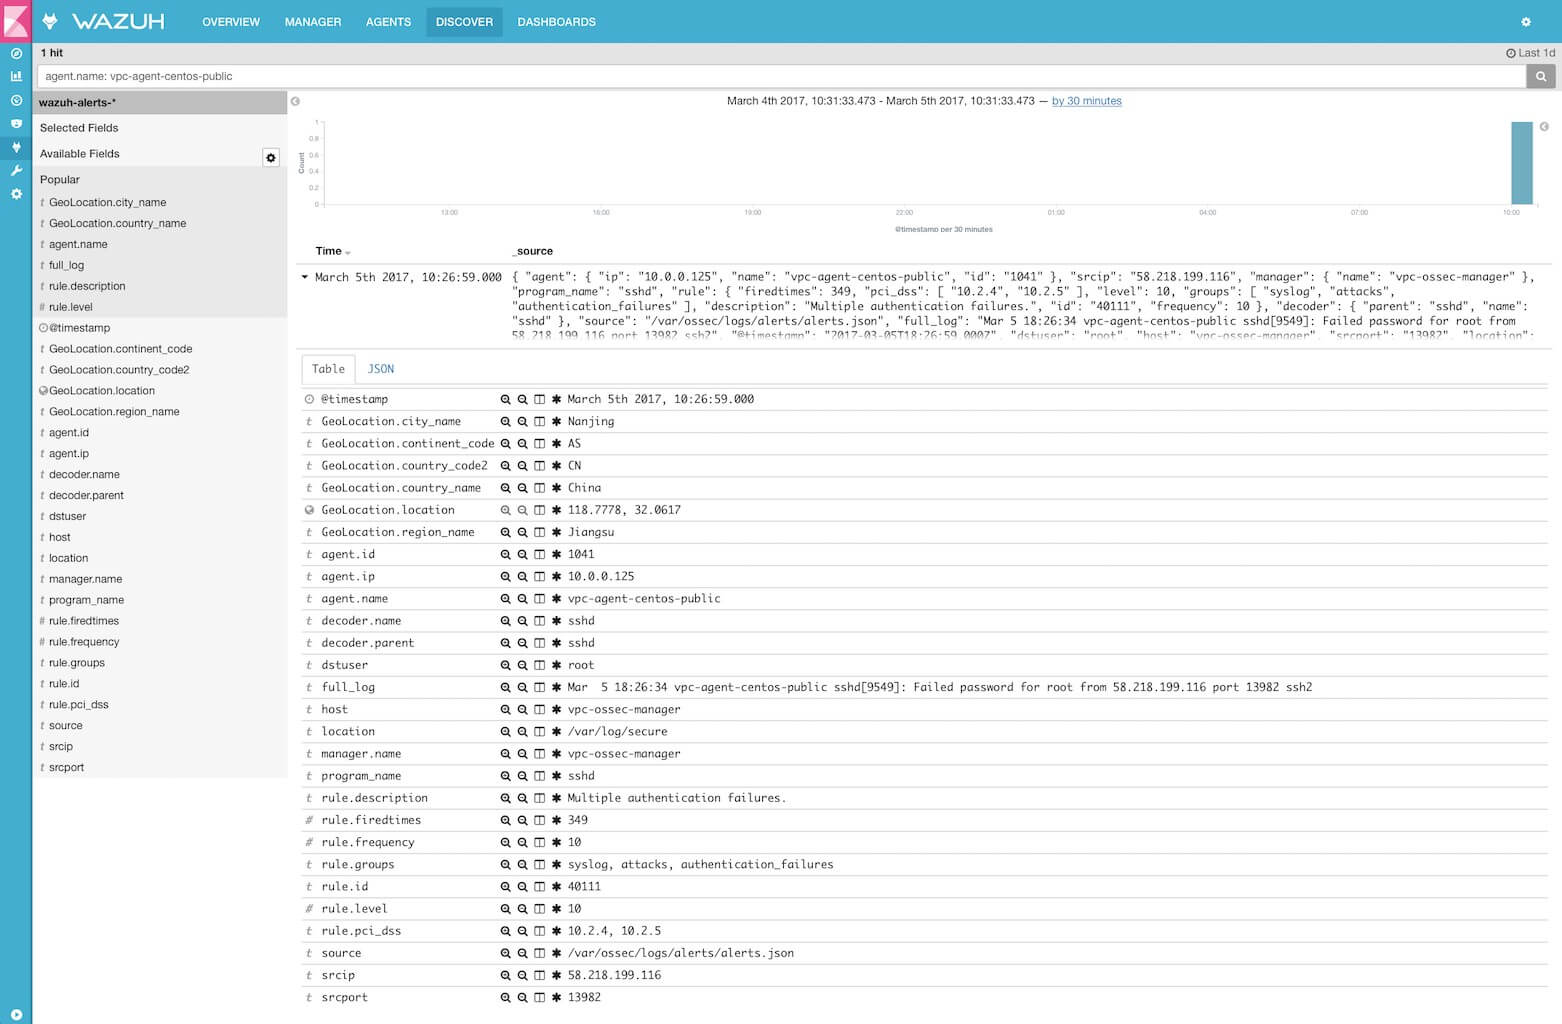Filter out value on agent.name row
The height and width of the screenshot is (1024, 1562).
point(522,599)
